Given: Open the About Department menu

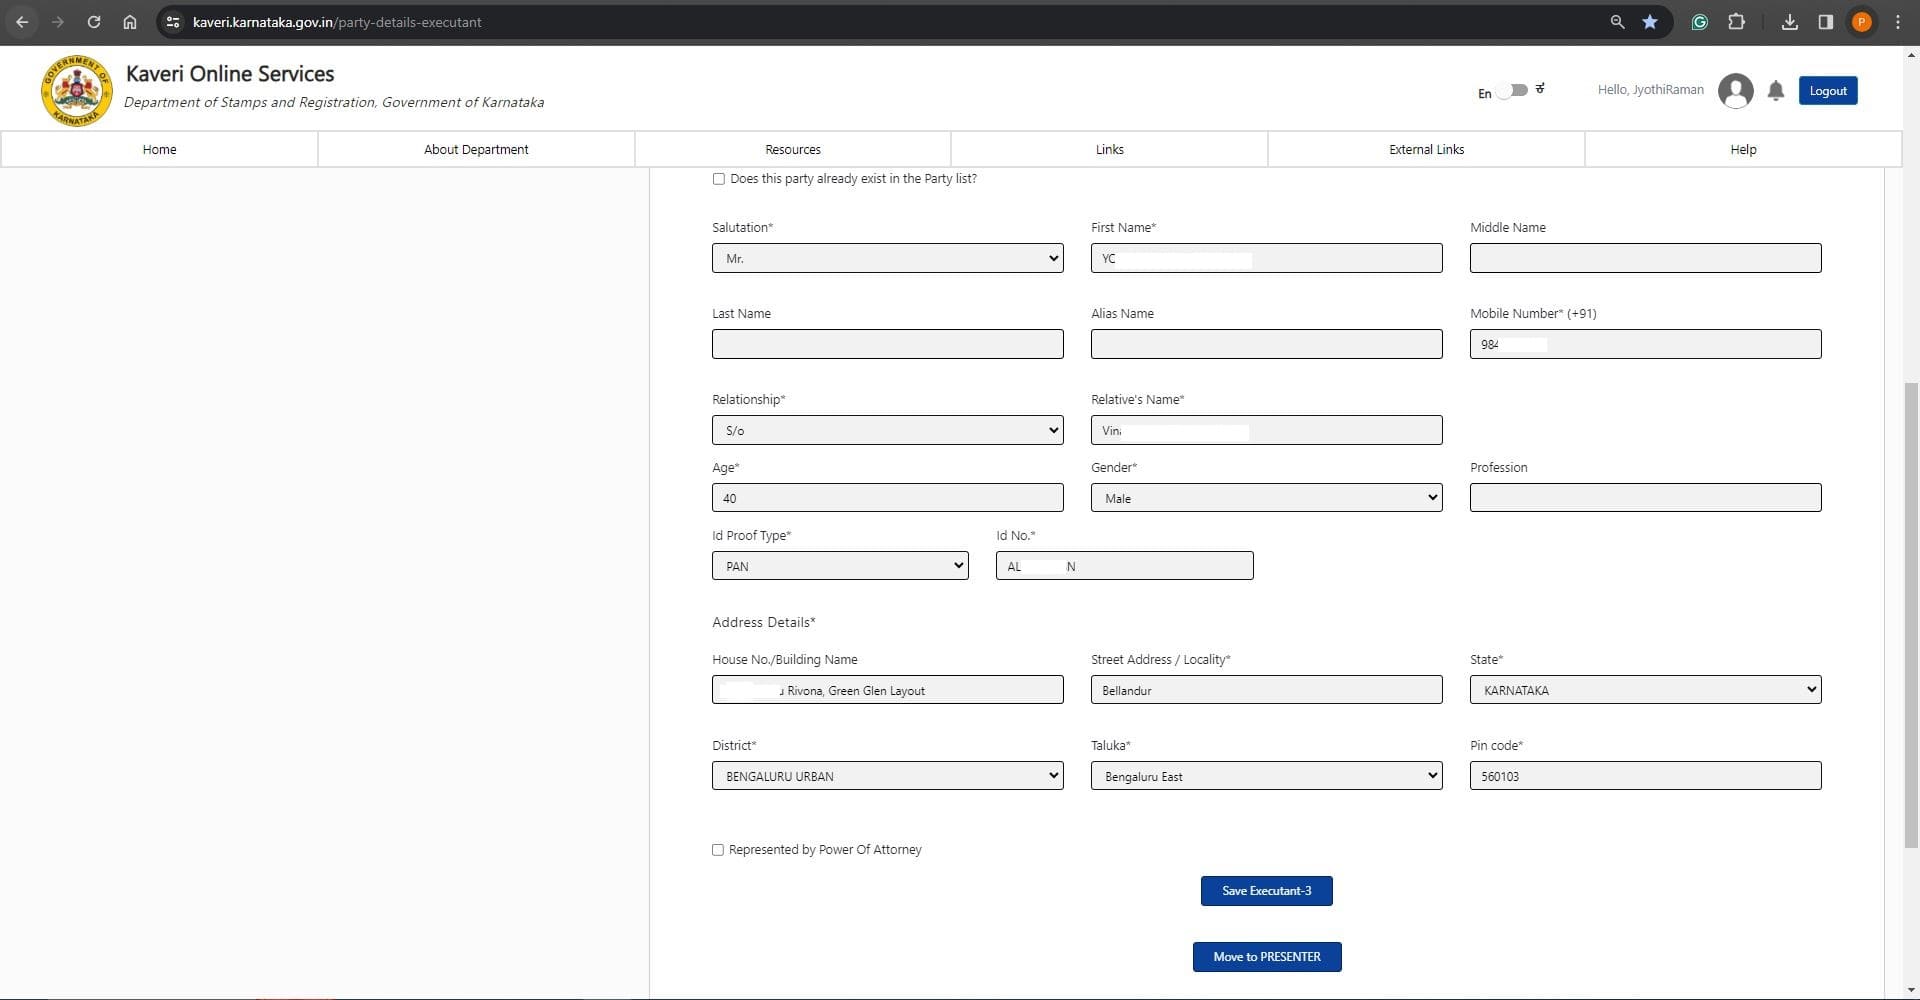Looking at the screenshot, I should pos(476,149).
